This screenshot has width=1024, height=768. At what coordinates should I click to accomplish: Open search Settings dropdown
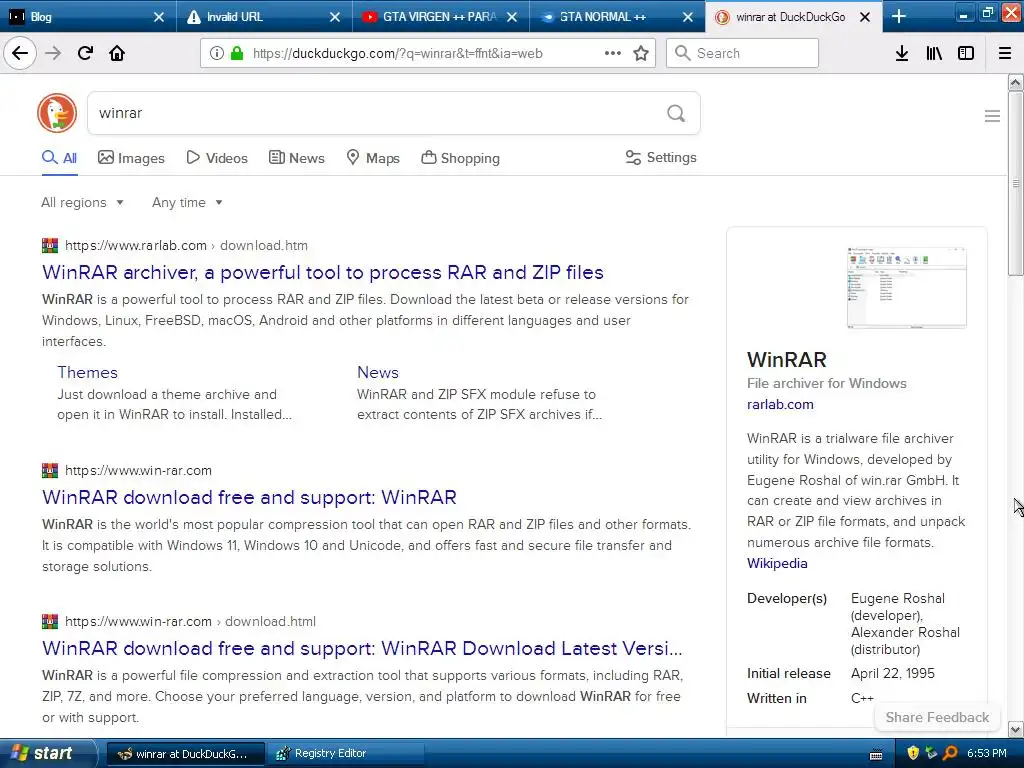point(661,157)
